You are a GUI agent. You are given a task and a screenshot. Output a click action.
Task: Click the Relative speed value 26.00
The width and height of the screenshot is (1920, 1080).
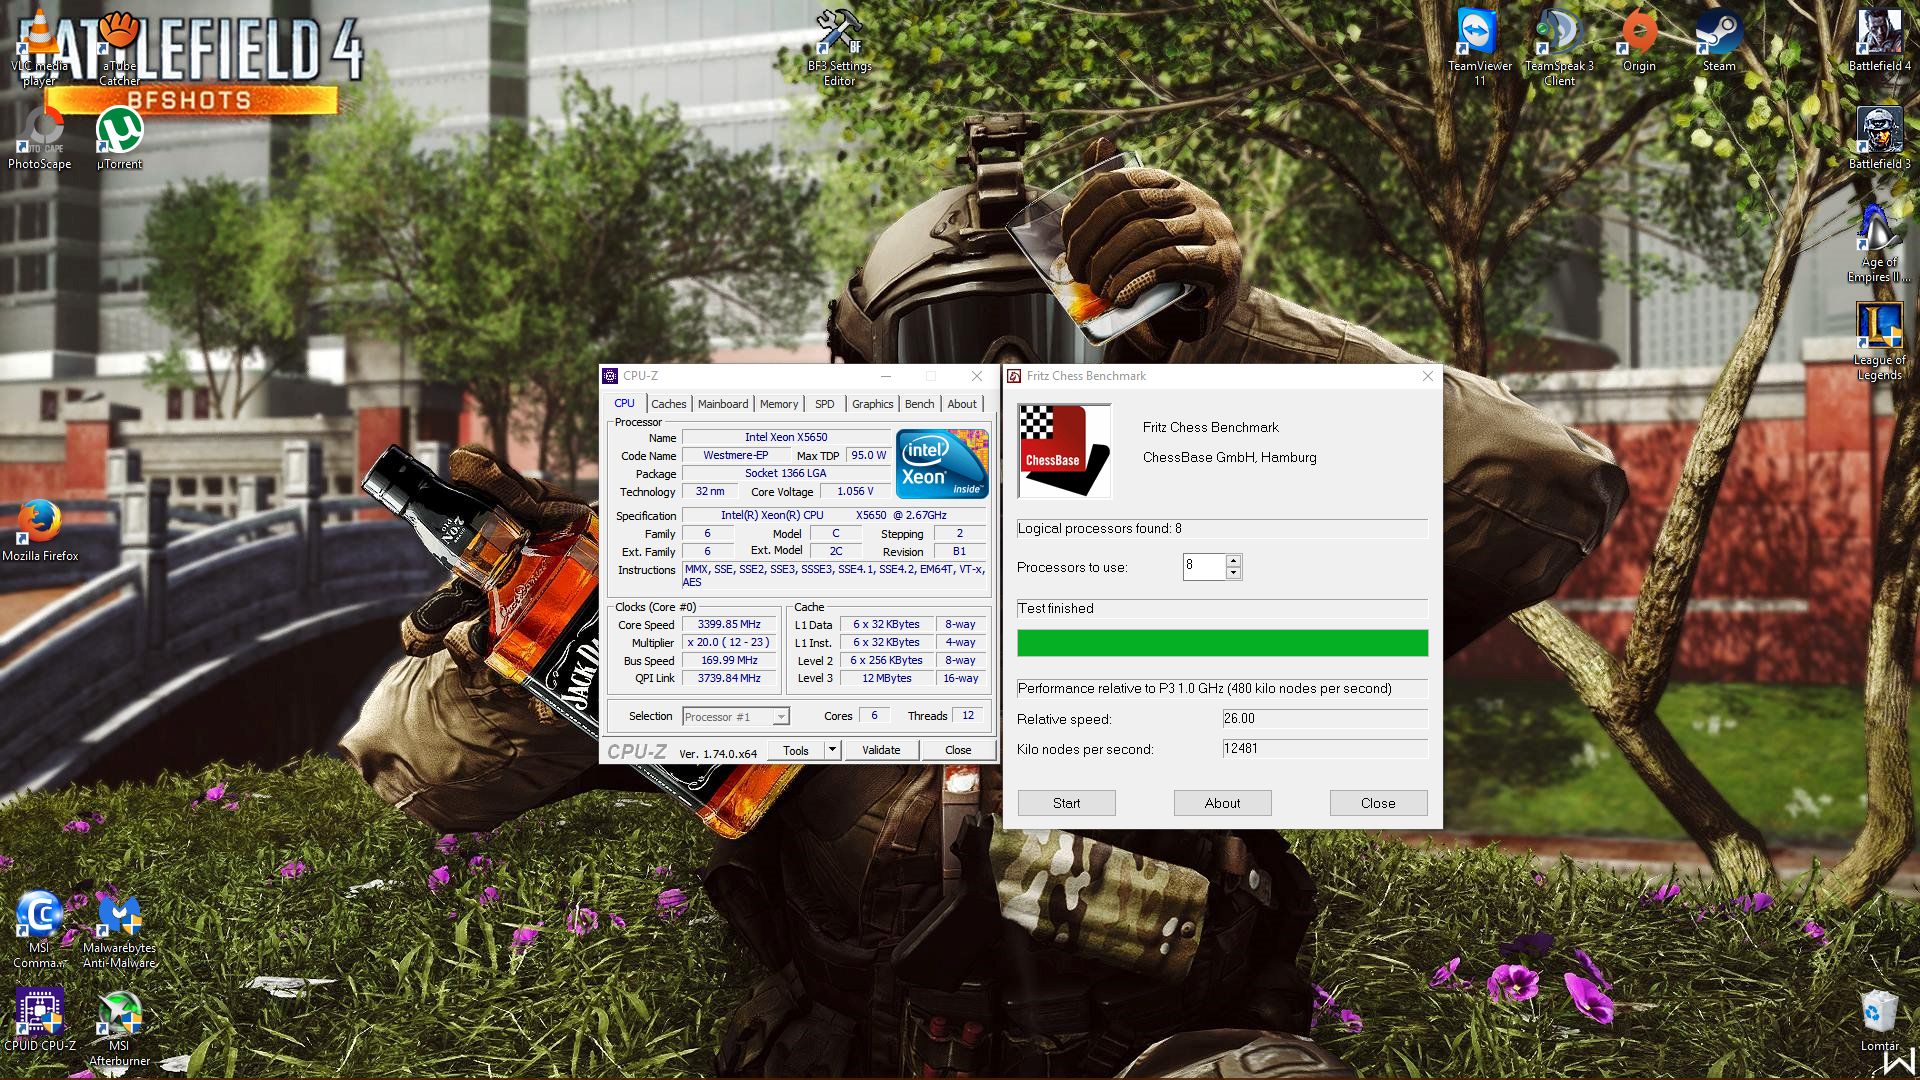click(x=1325, y=719)
